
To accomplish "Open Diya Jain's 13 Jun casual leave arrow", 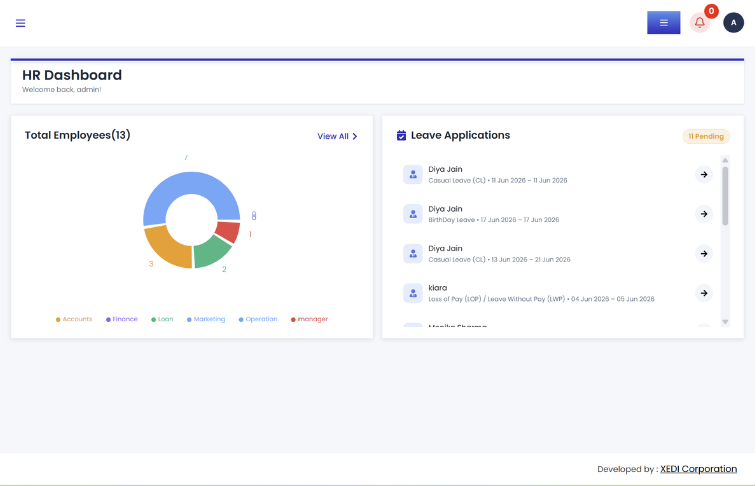I will click(704, 254).
